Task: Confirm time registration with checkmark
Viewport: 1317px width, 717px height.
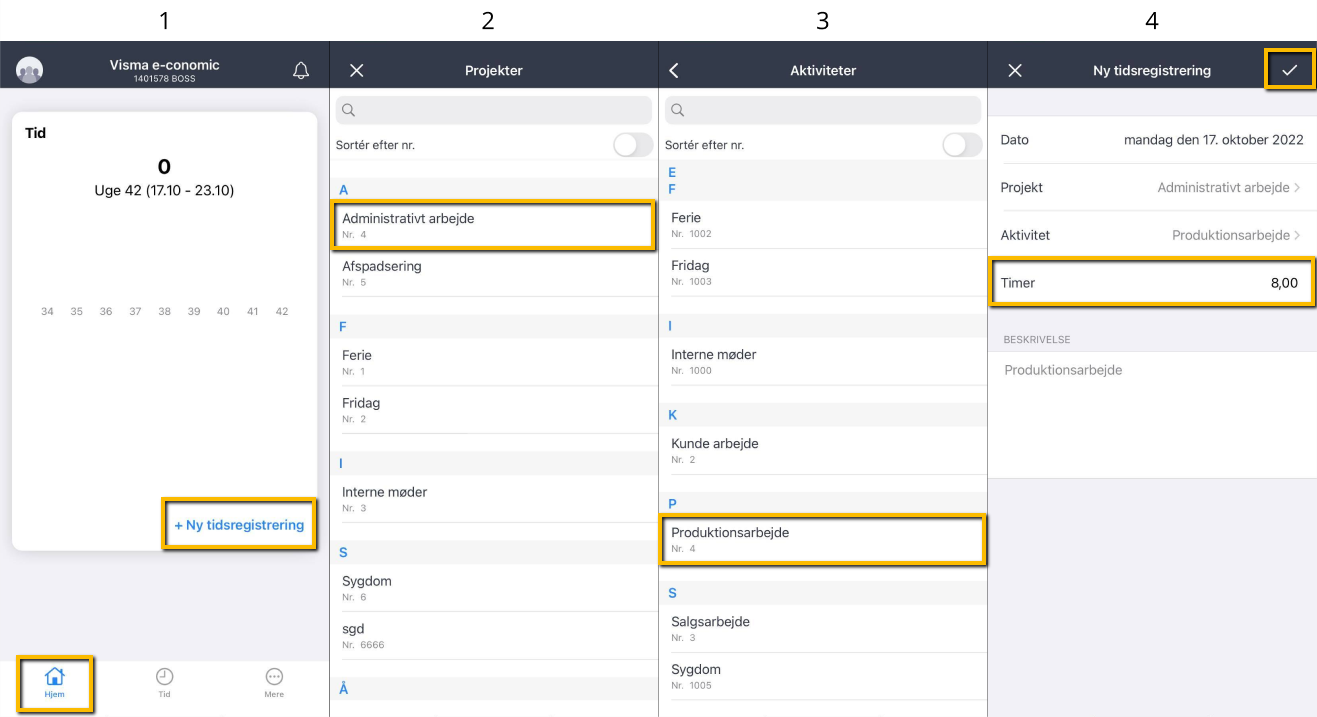Action: coord(1289,70)
